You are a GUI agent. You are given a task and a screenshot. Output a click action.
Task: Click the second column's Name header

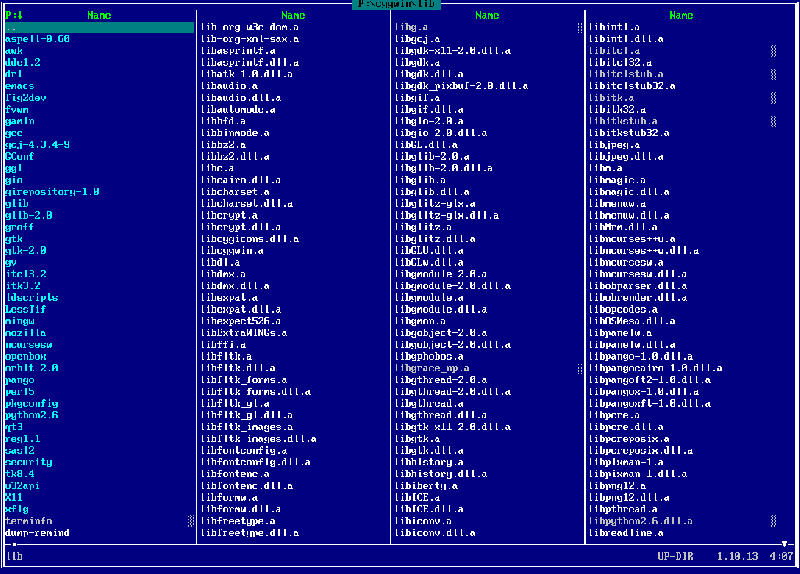tap(293, 16)
